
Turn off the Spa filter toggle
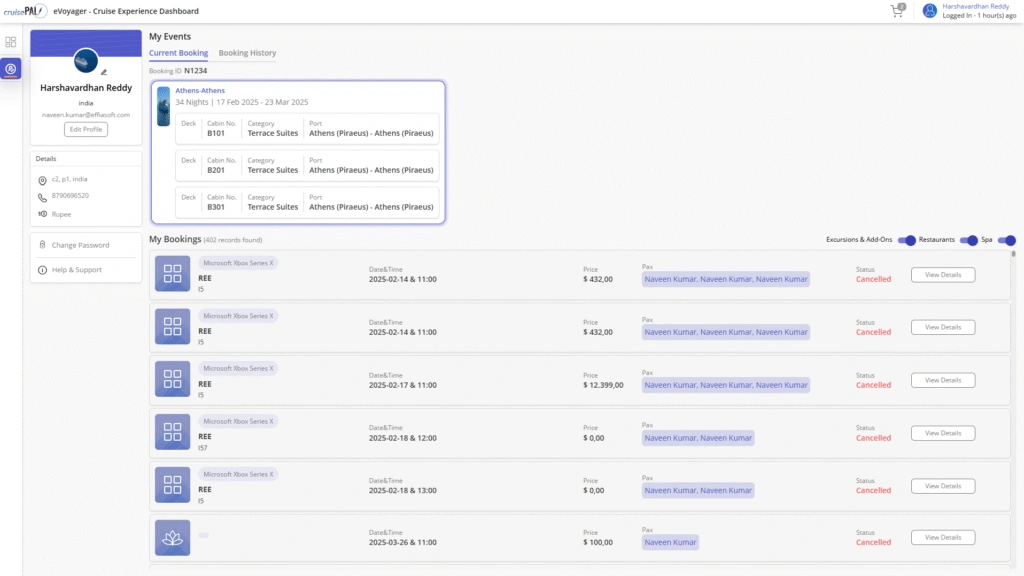[1006, 240]
